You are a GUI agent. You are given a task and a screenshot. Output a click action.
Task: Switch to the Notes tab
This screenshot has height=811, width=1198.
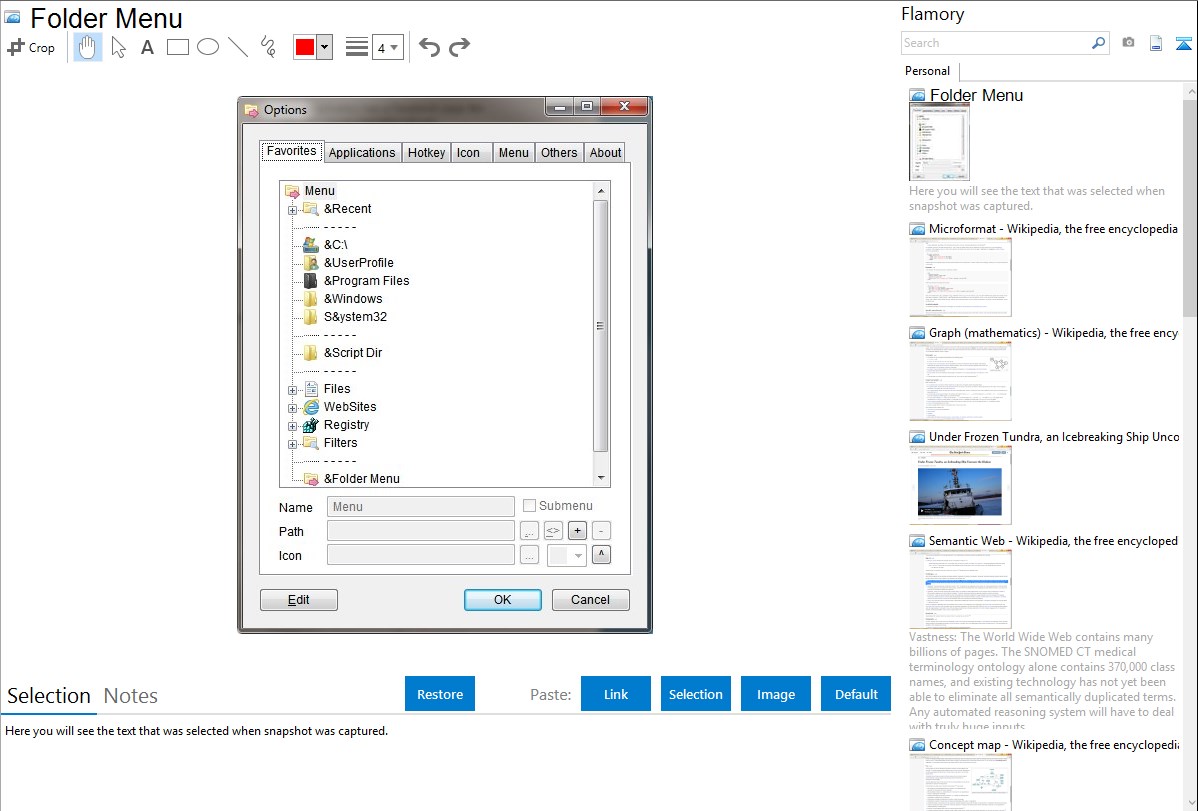[131, 696]
